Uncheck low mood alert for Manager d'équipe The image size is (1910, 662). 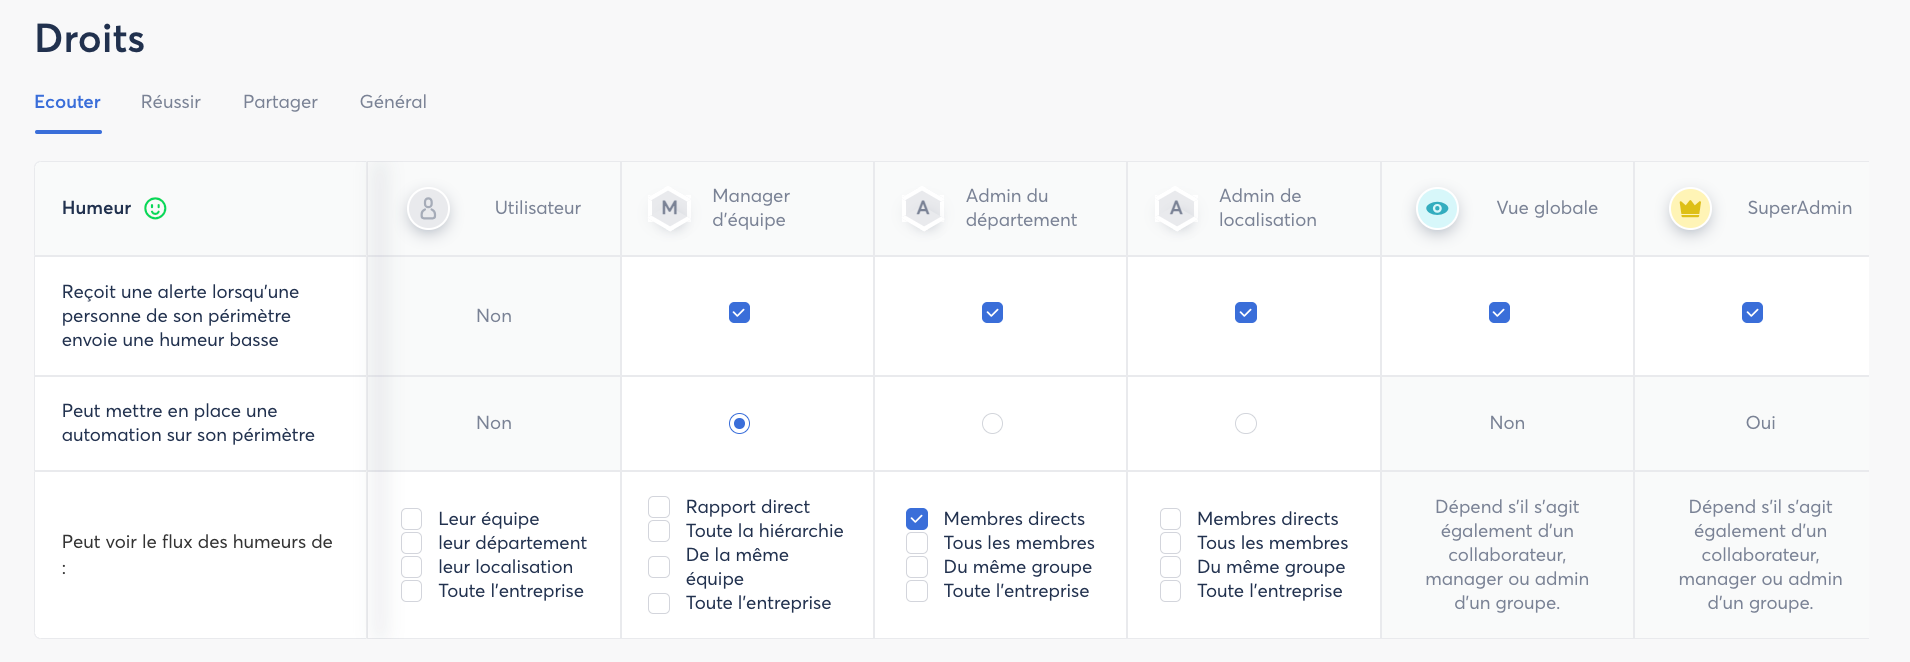pyautogui.click(x=739, y=313)
